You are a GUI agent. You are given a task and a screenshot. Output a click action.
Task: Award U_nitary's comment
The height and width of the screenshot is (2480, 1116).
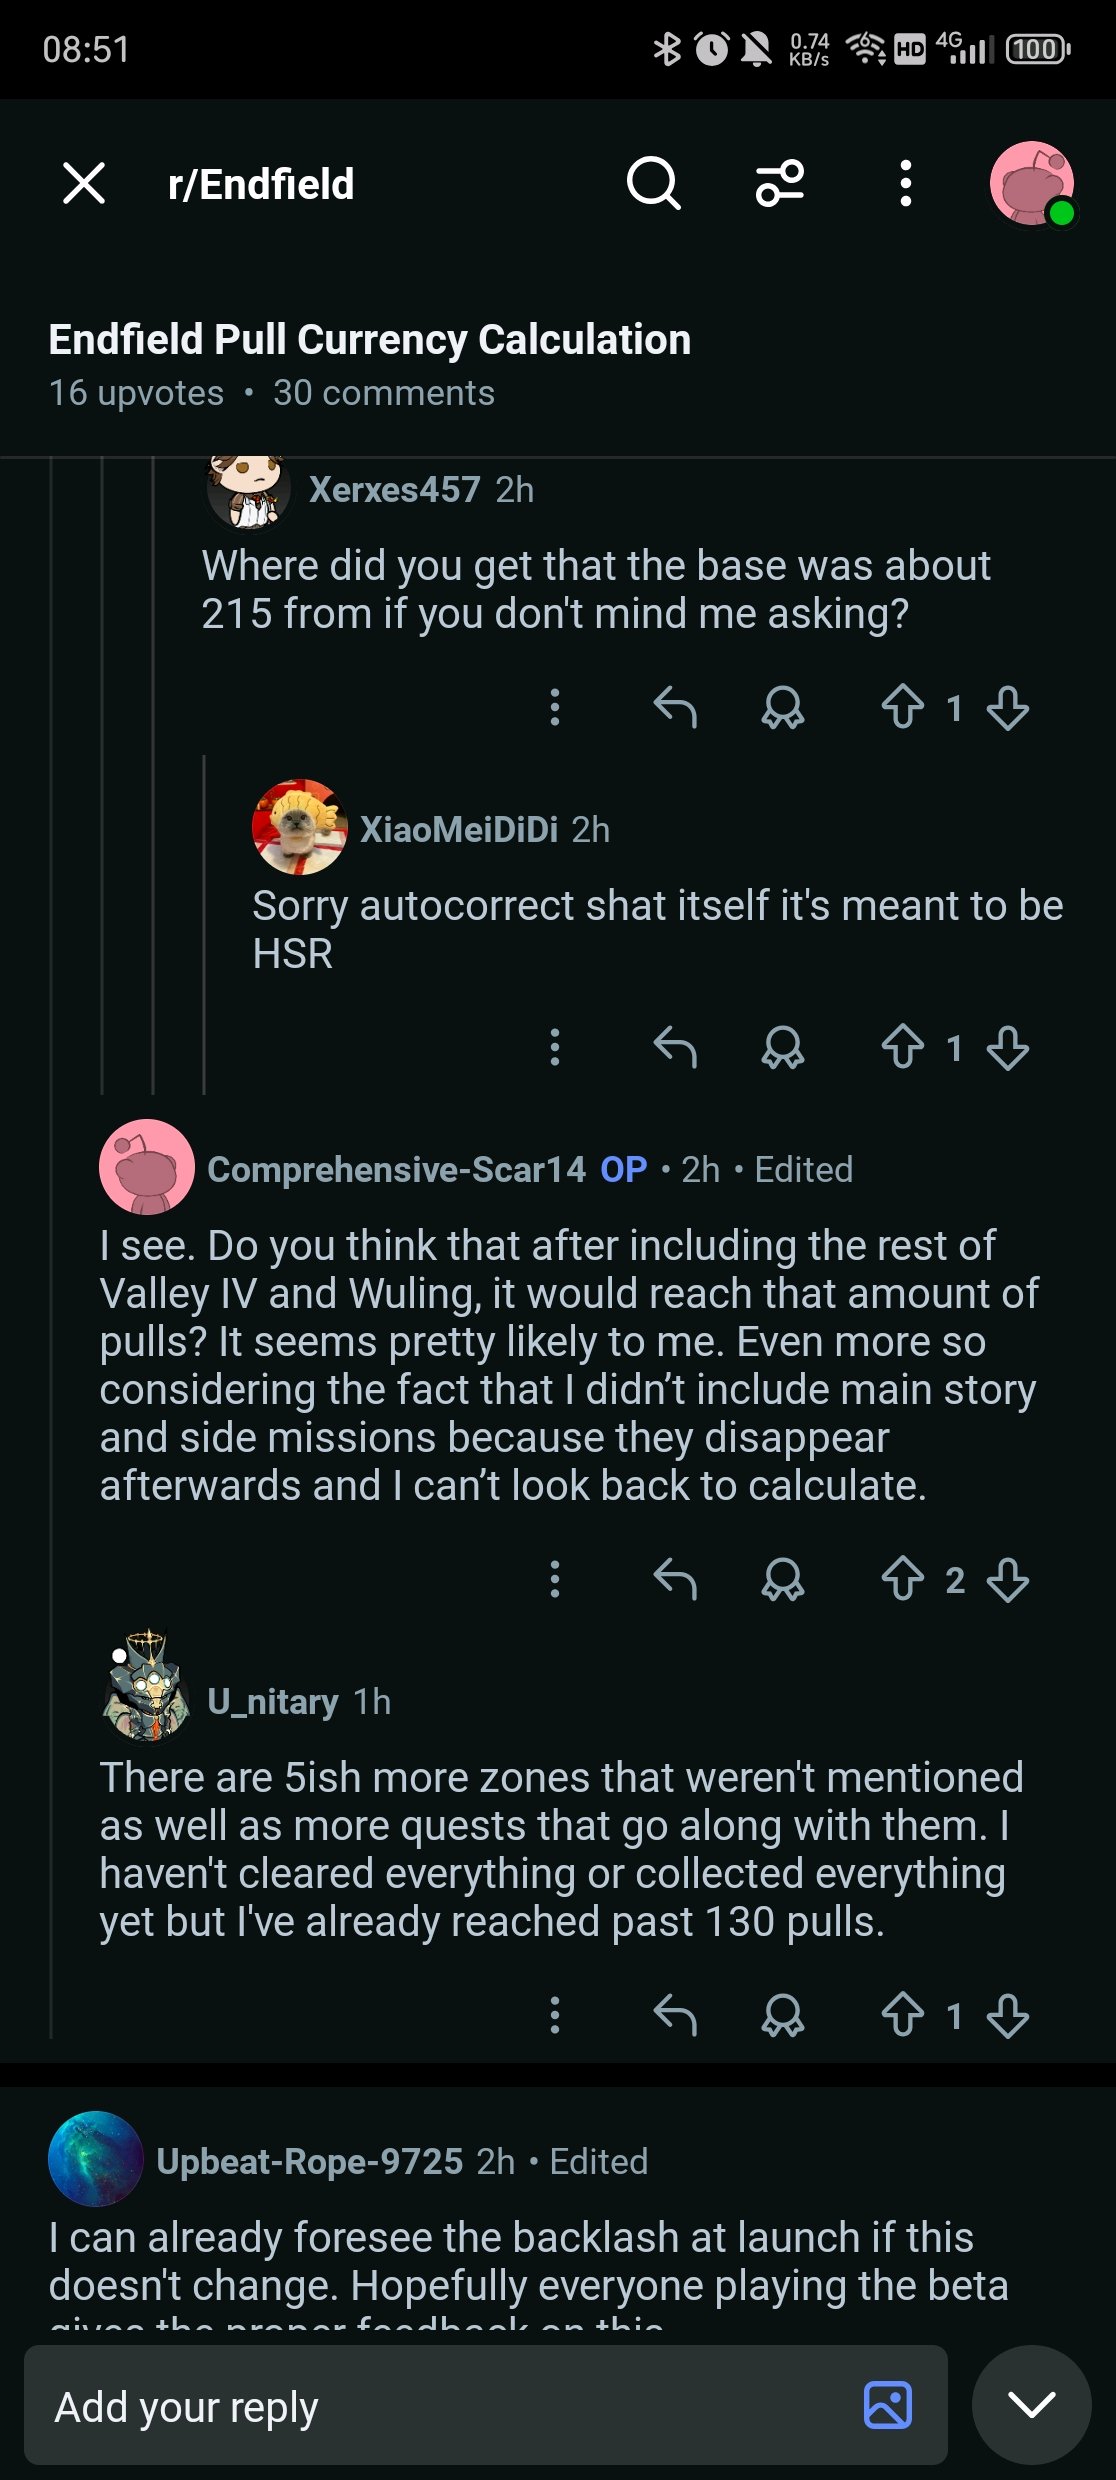(x=782, y=2015)
